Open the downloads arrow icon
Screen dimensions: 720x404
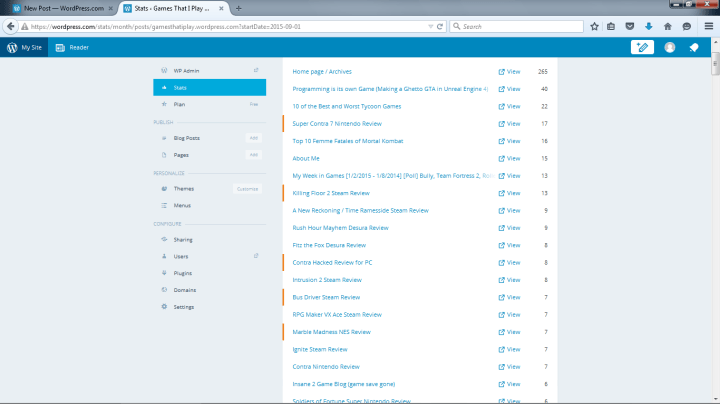coord(649,27)
